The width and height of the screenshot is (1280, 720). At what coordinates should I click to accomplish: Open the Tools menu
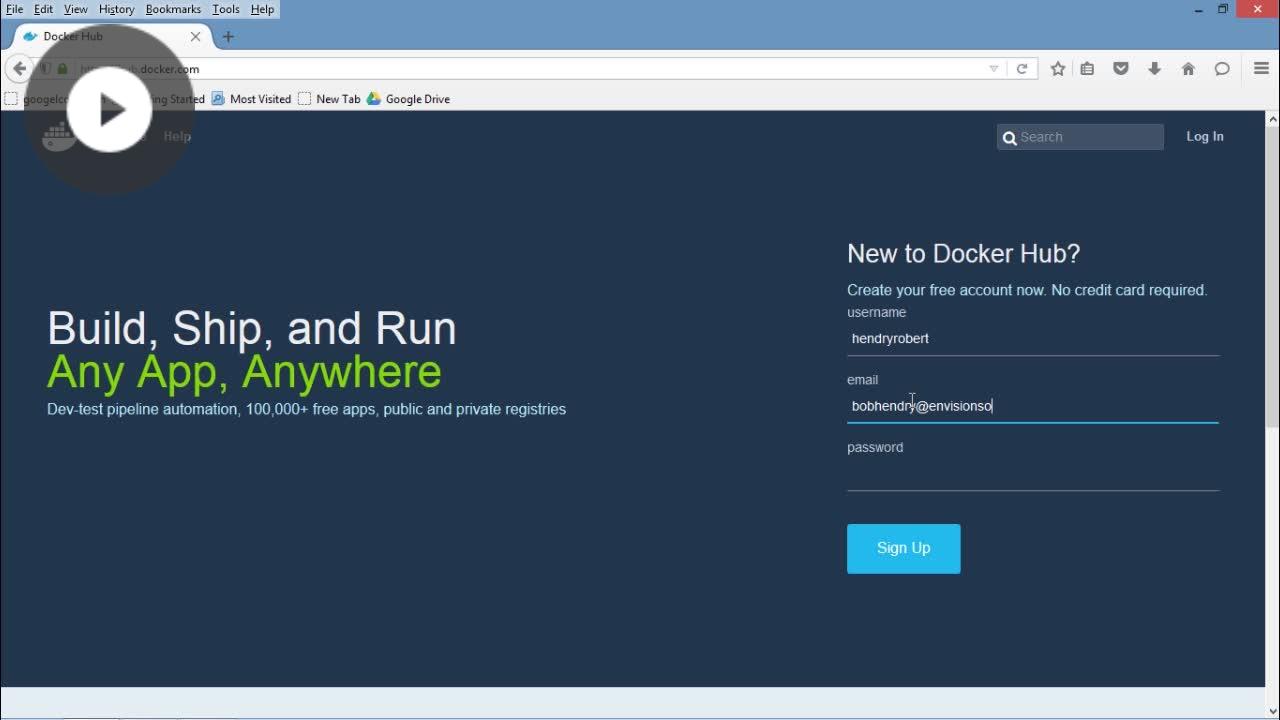(x=226, y=9)
